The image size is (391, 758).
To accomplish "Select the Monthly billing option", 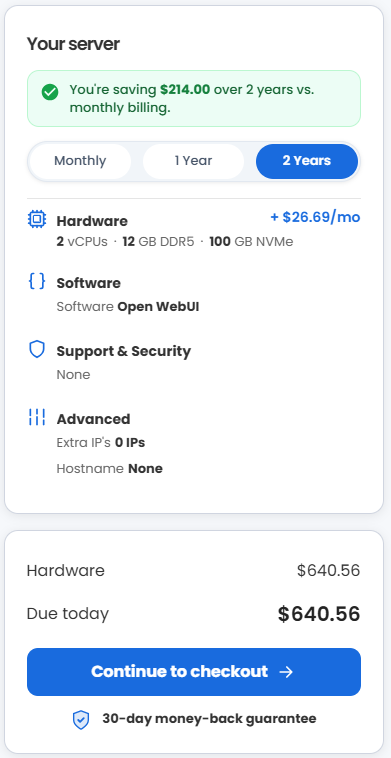I will pos(80,161).
